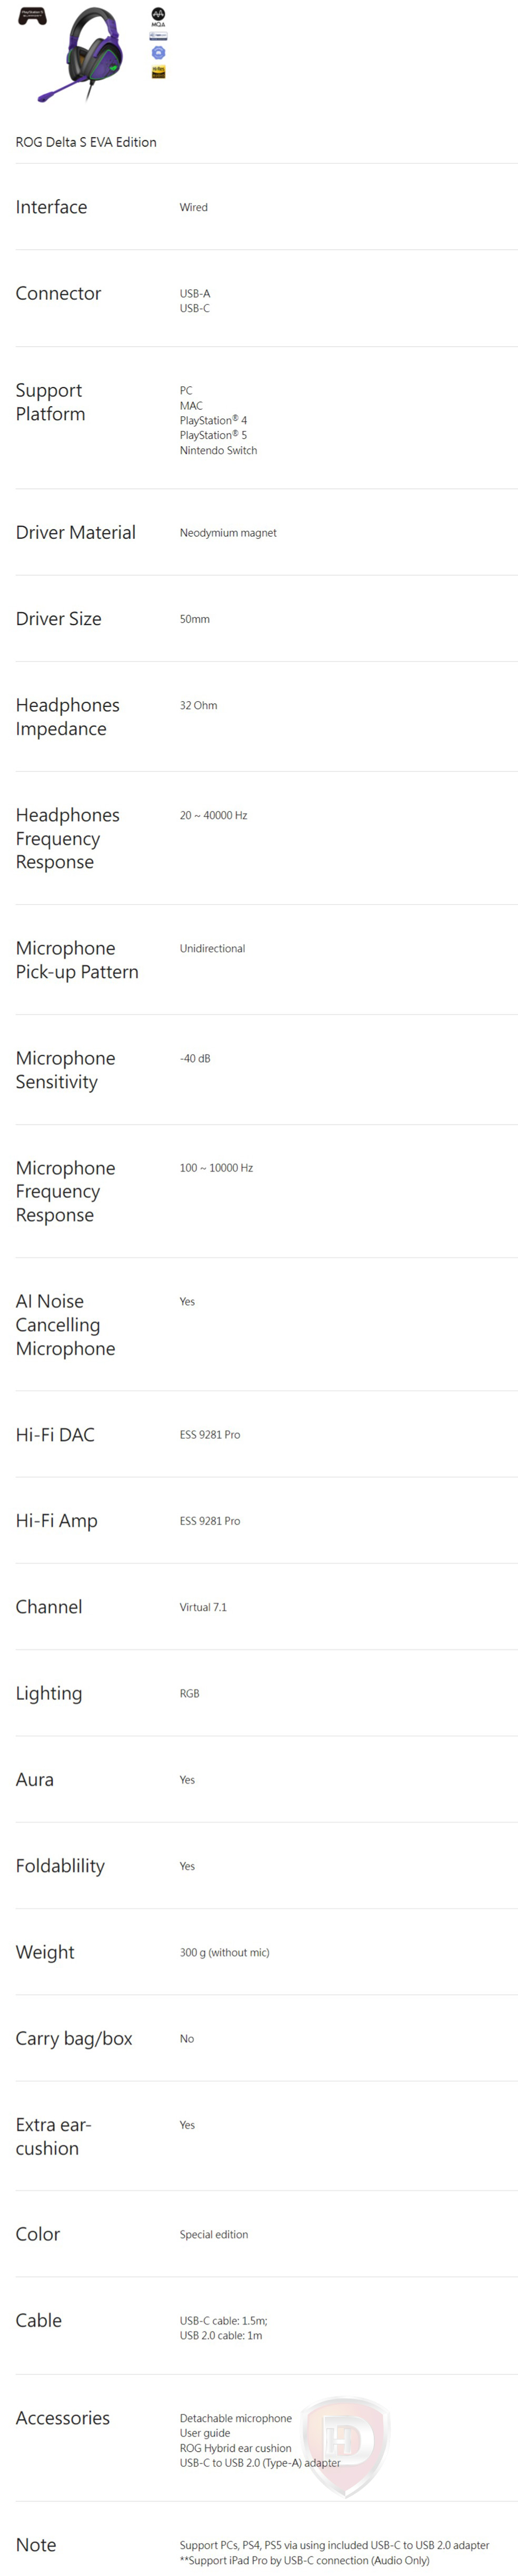Click the PlayStation 5 support badge
This screenshot has width=518, height=2576.
[32, 16]
